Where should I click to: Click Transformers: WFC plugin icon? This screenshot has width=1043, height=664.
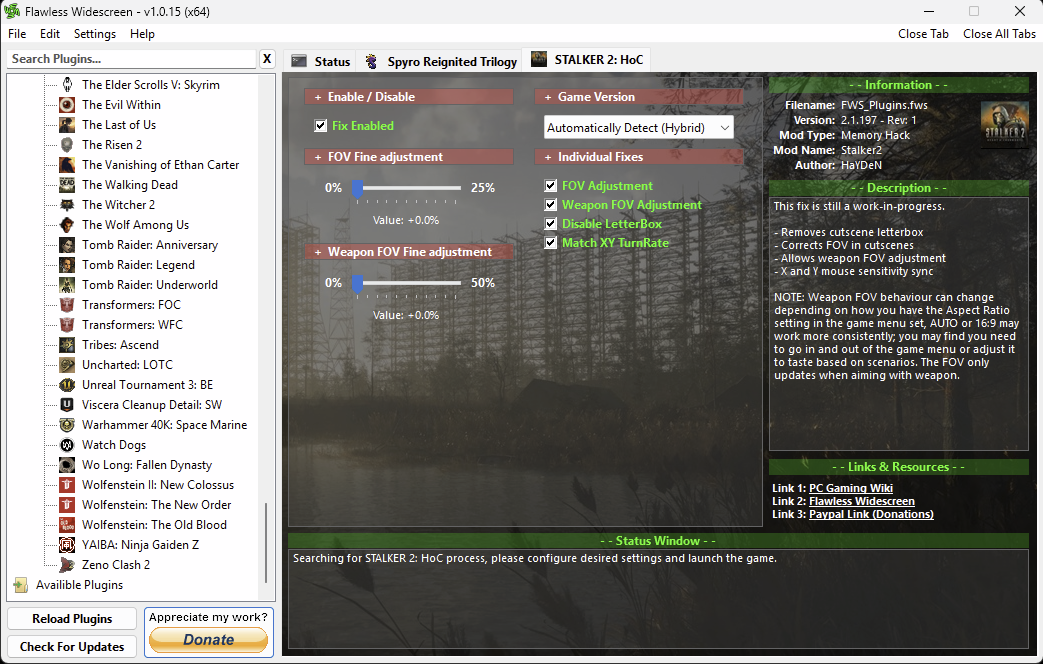(67, 324)
